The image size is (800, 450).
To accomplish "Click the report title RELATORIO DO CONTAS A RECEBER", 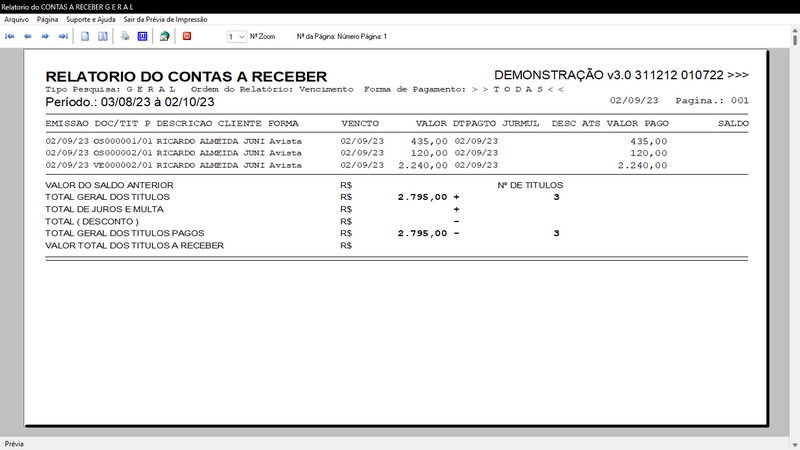I will coord(186,76).
